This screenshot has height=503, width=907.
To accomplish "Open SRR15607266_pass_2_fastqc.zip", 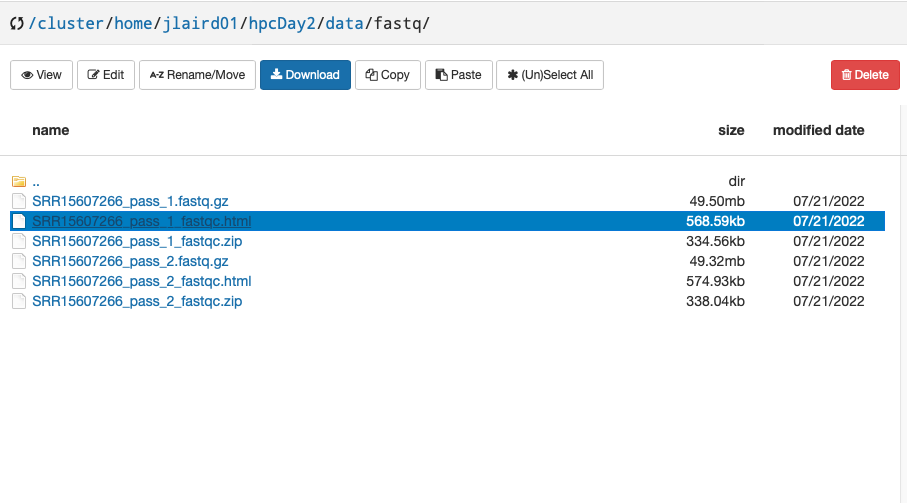I will (x=137, y=301).
